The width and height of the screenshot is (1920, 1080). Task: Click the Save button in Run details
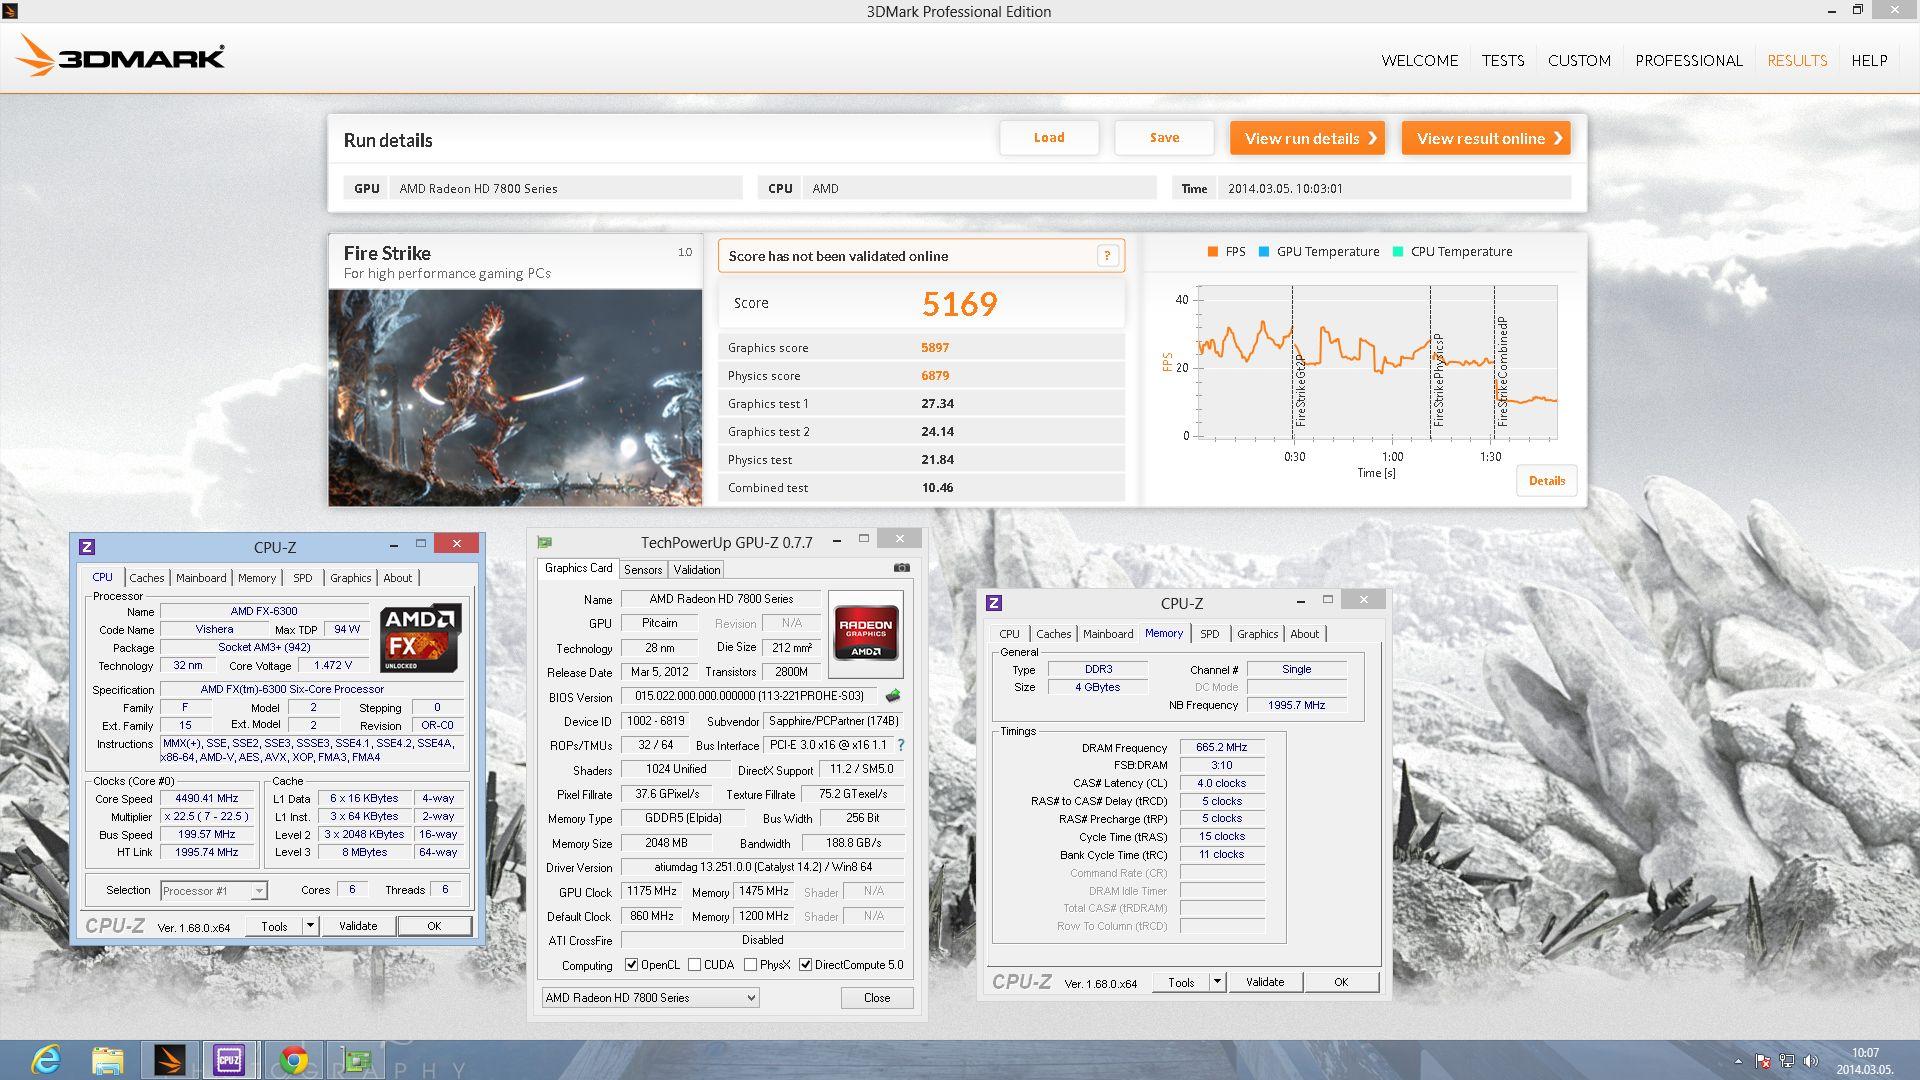coord(1164,138)
